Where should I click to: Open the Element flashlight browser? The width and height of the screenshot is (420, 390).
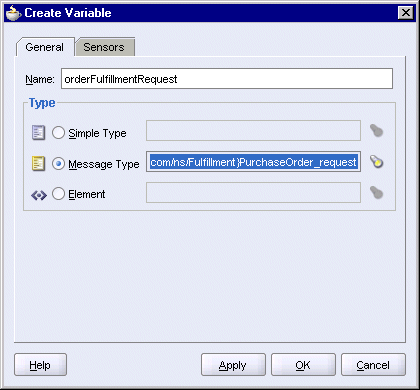coord(377,192)
